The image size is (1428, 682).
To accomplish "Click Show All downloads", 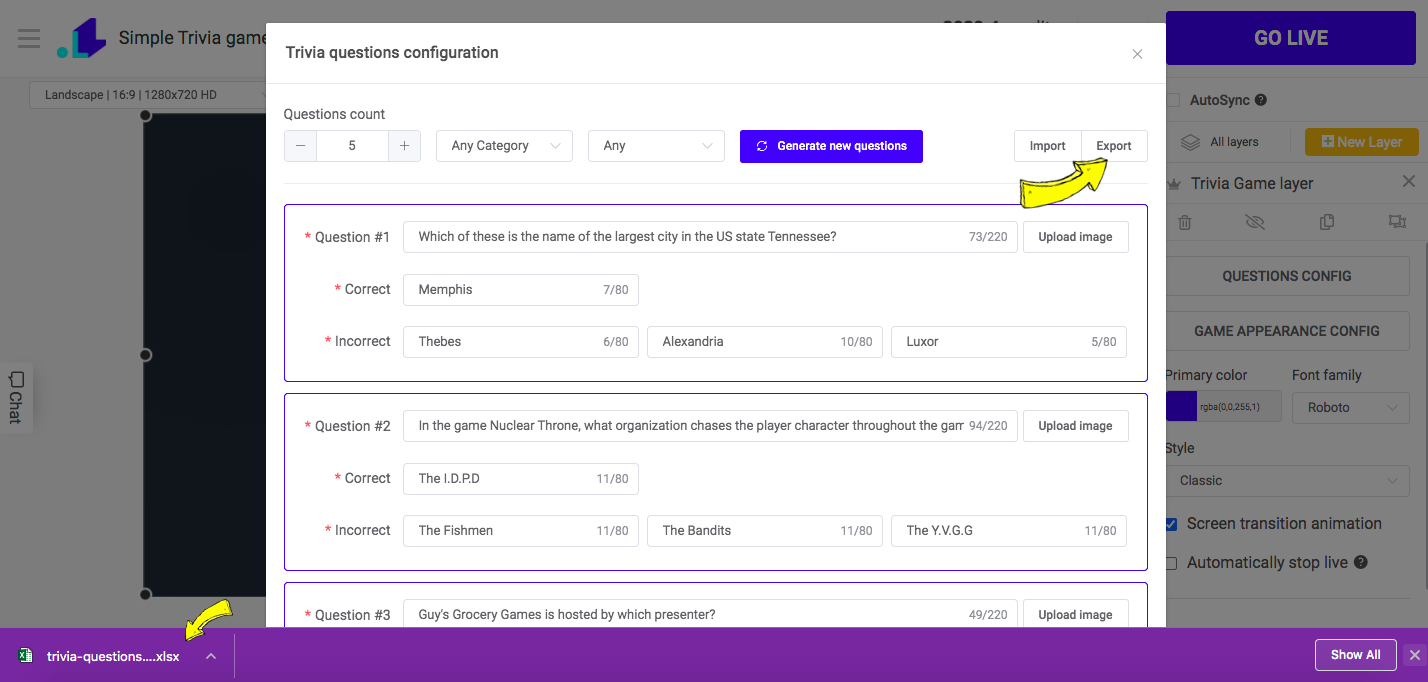I will 1355,655.
